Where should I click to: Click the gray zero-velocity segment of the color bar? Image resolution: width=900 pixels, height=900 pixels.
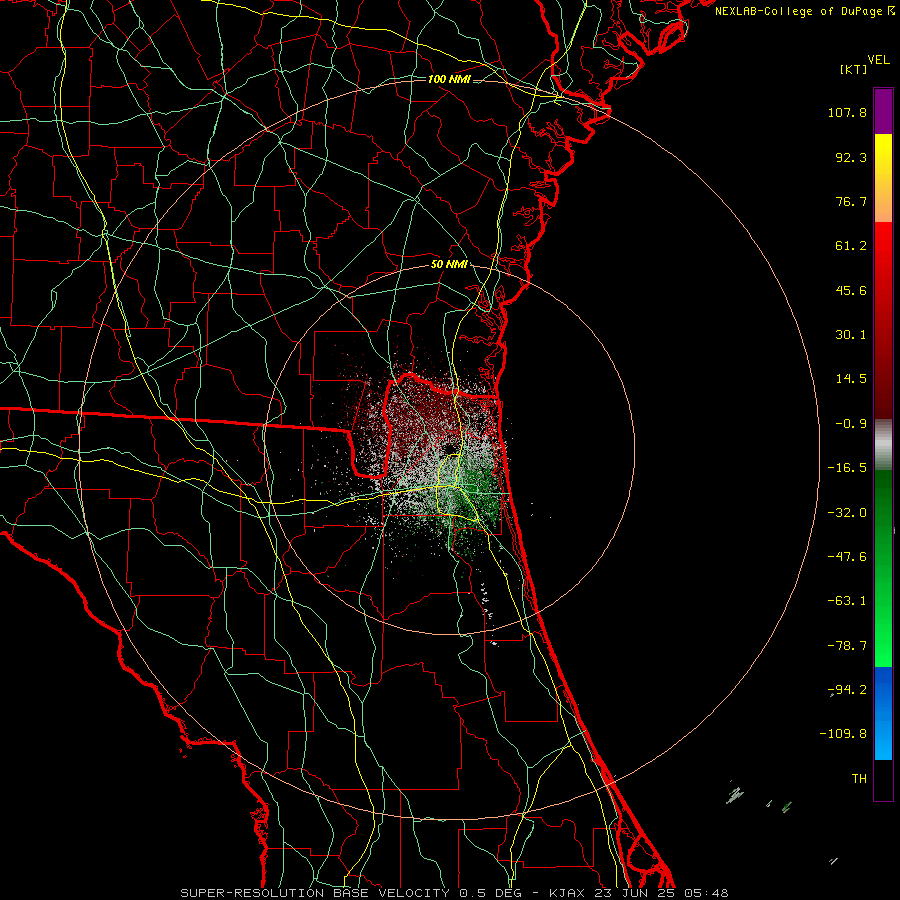(x=883, y=445)
